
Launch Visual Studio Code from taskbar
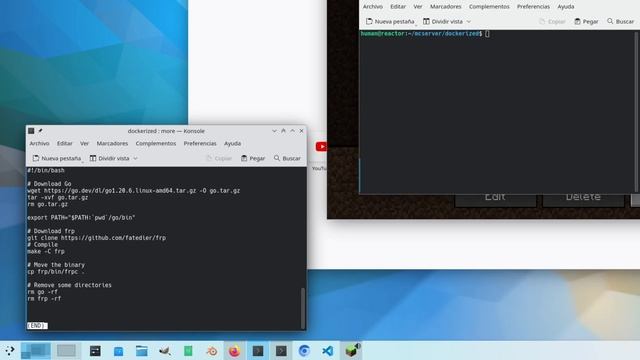click(x=327, y=351)
